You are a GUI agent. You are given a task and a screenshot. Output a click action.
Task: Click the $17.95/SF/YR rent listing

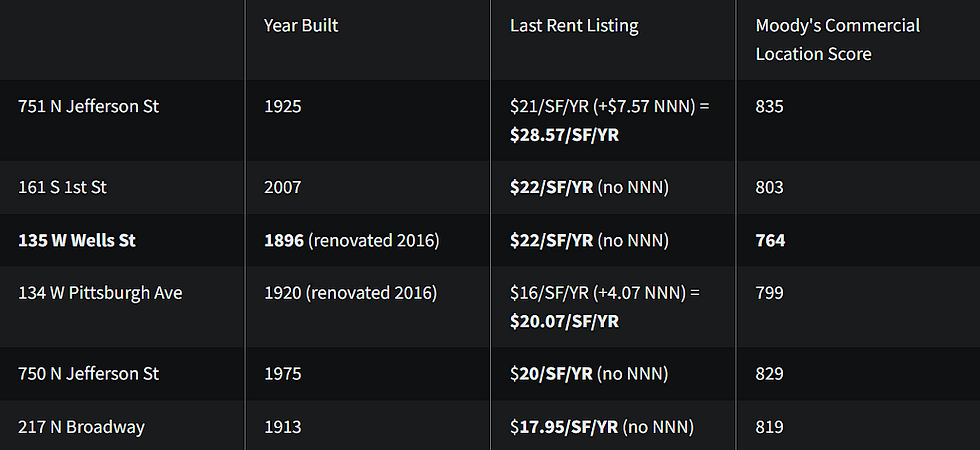pos(564,428)
